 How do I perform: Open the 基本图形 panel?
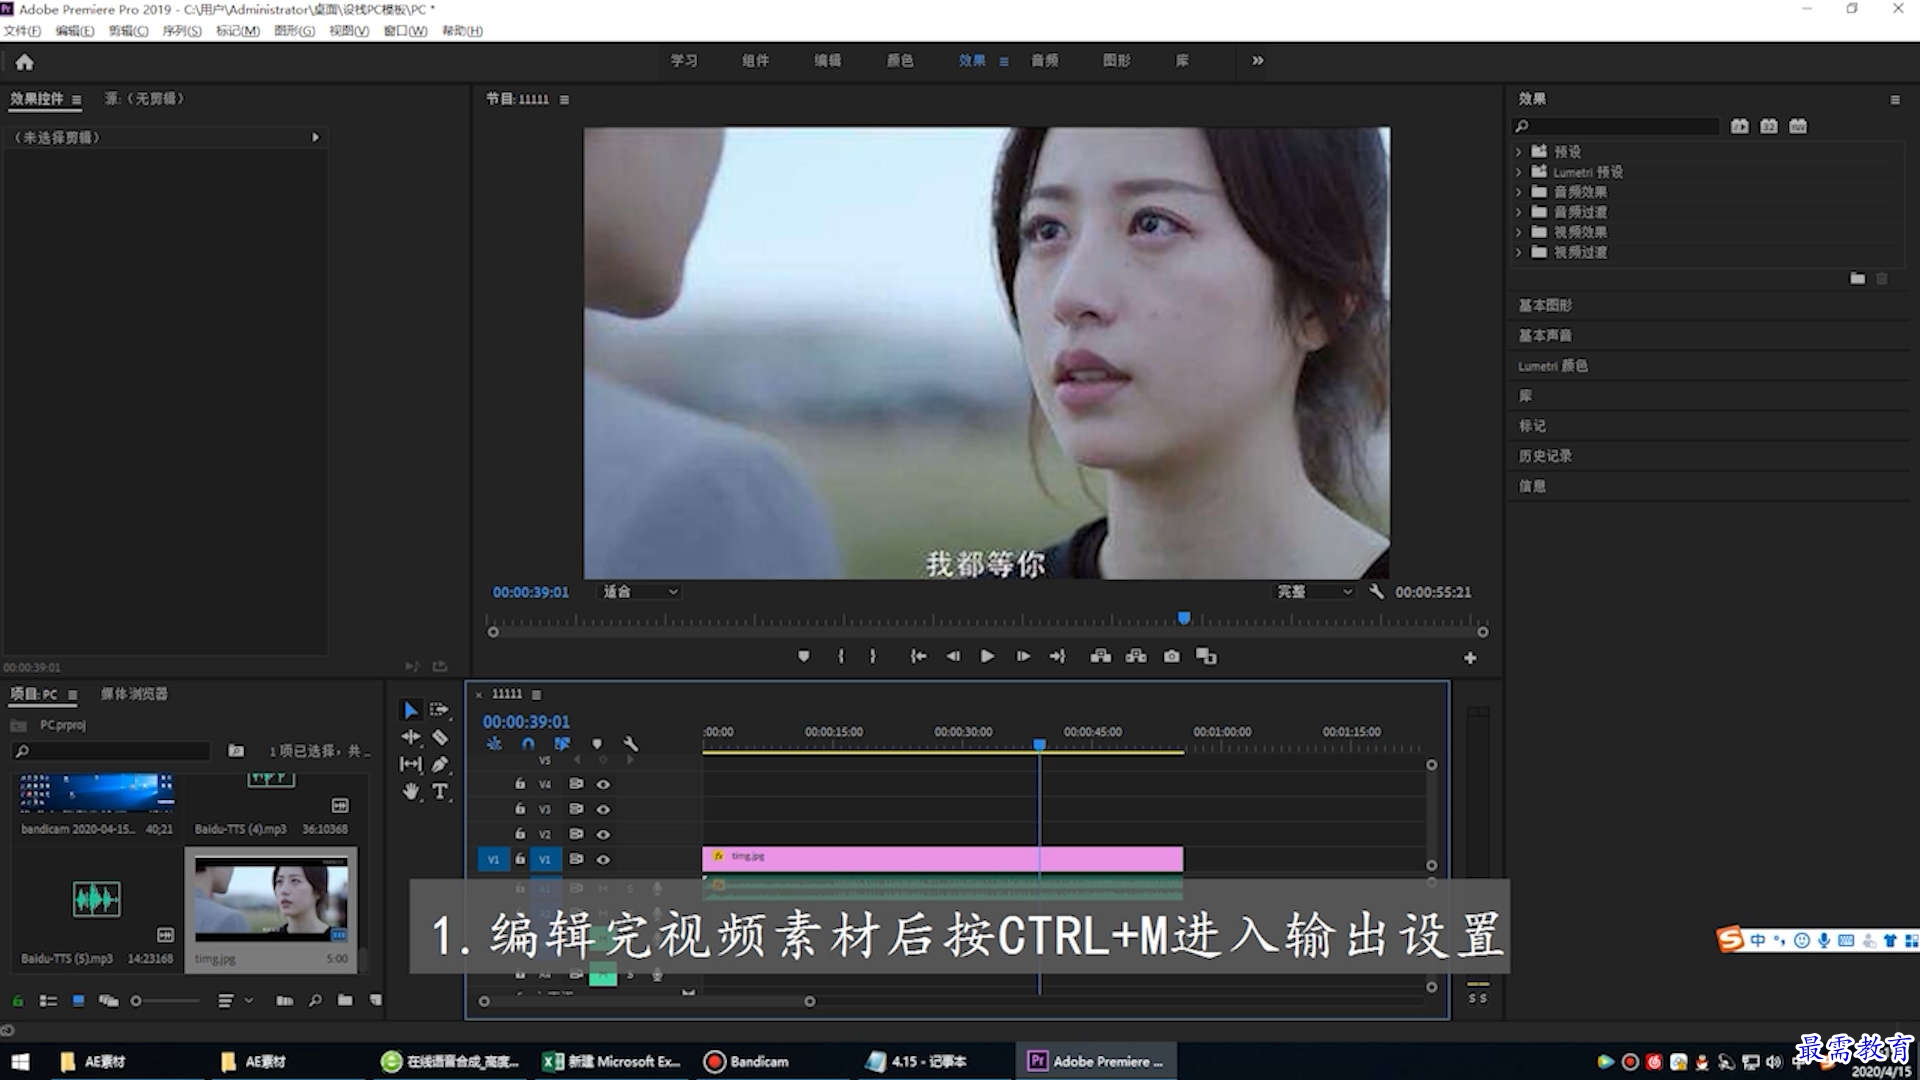pyautogui.click(x=1545, y=305)
